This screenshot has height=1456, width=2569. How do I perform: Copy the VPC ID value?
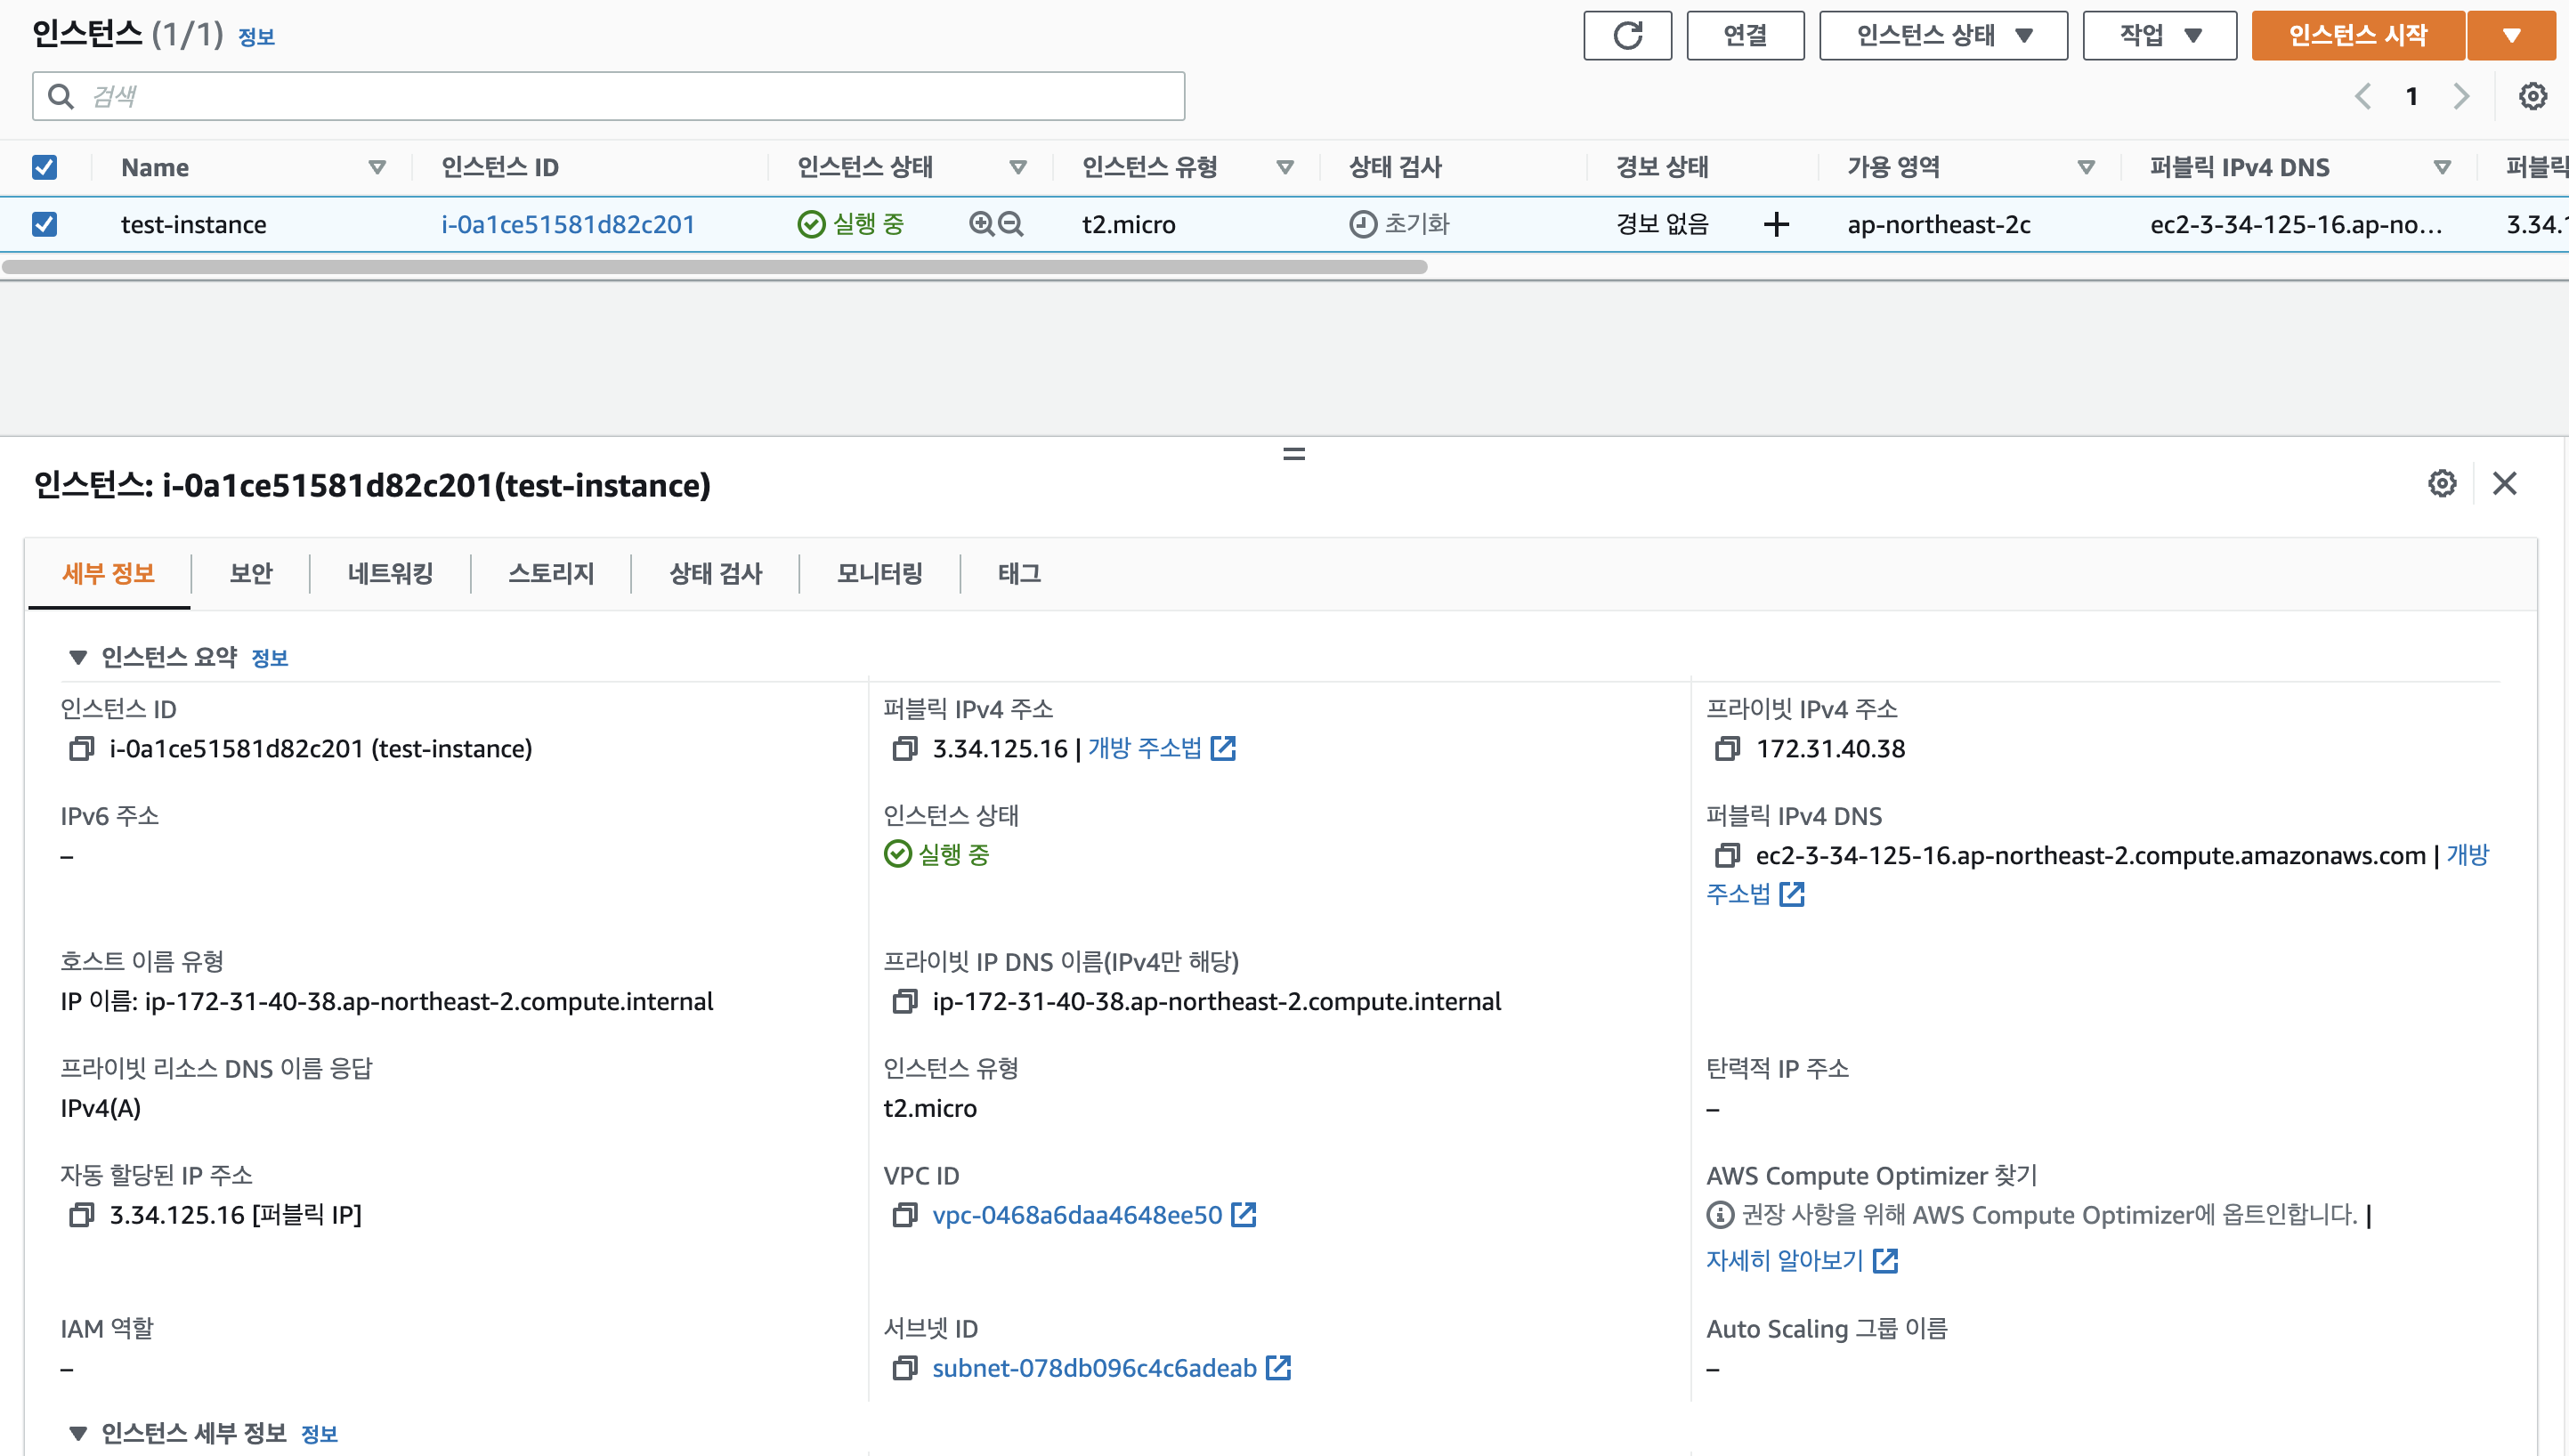pos(905,1215)
